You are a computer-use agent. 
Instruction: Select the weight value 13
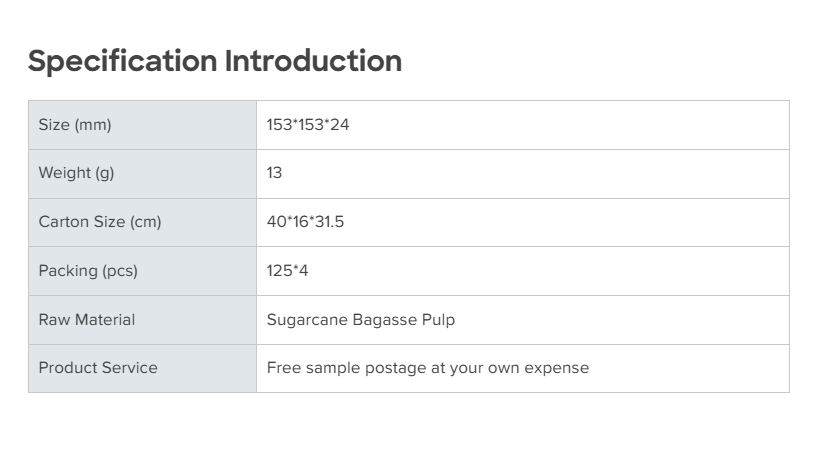pos(275,173)
